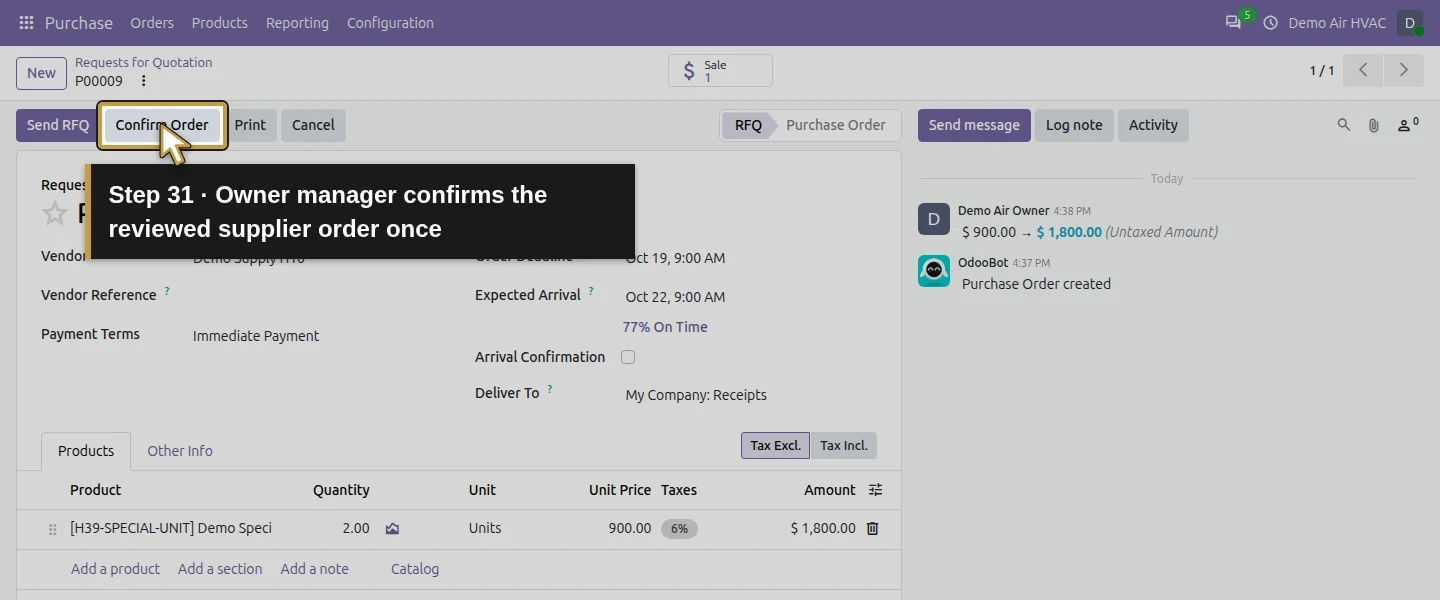Viewport: 1440px width, 600px height.
Task: Switch to the Other Info tab
Action: [180, 451]
